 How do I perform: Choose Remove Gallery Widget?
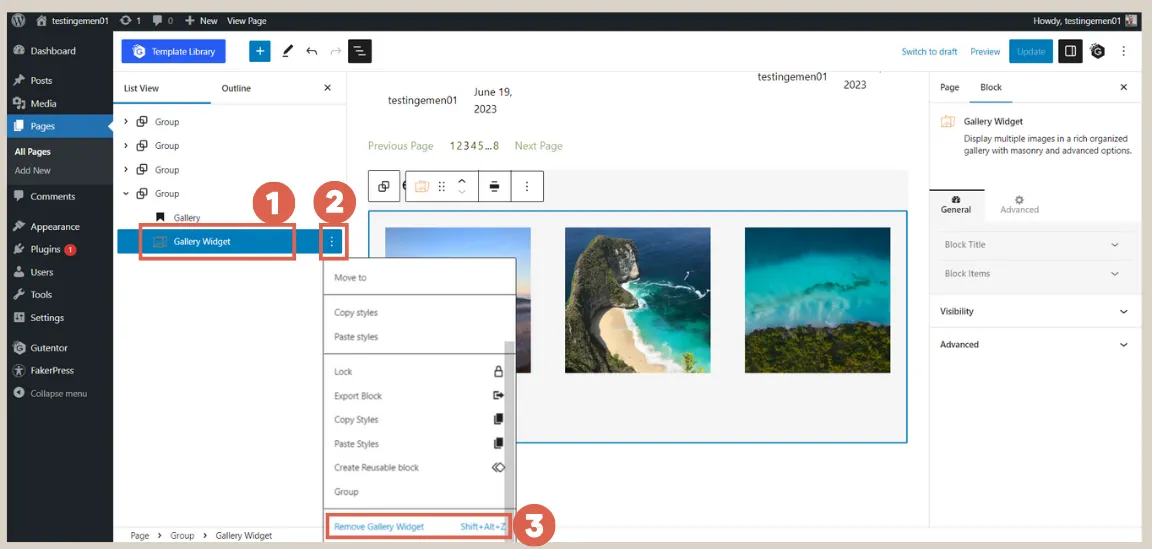point(418,526)
